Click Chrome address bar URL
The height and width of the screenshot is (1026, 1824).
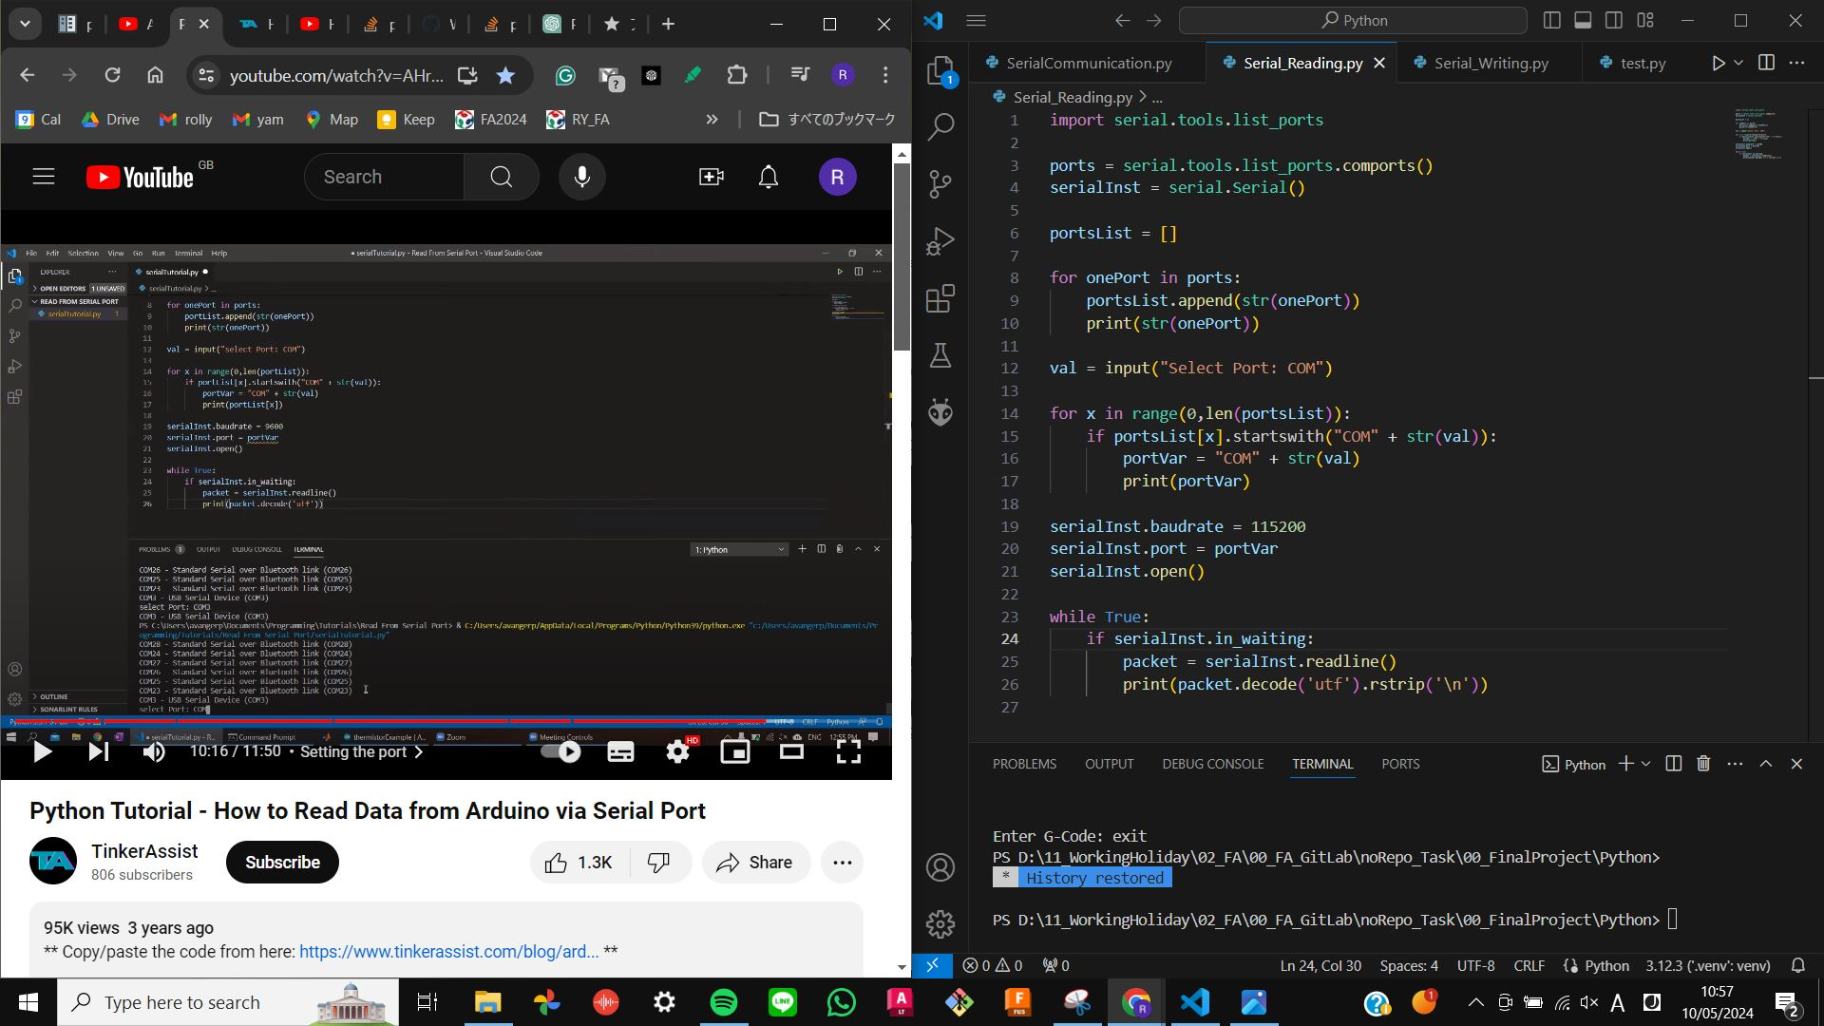point(336,75)
